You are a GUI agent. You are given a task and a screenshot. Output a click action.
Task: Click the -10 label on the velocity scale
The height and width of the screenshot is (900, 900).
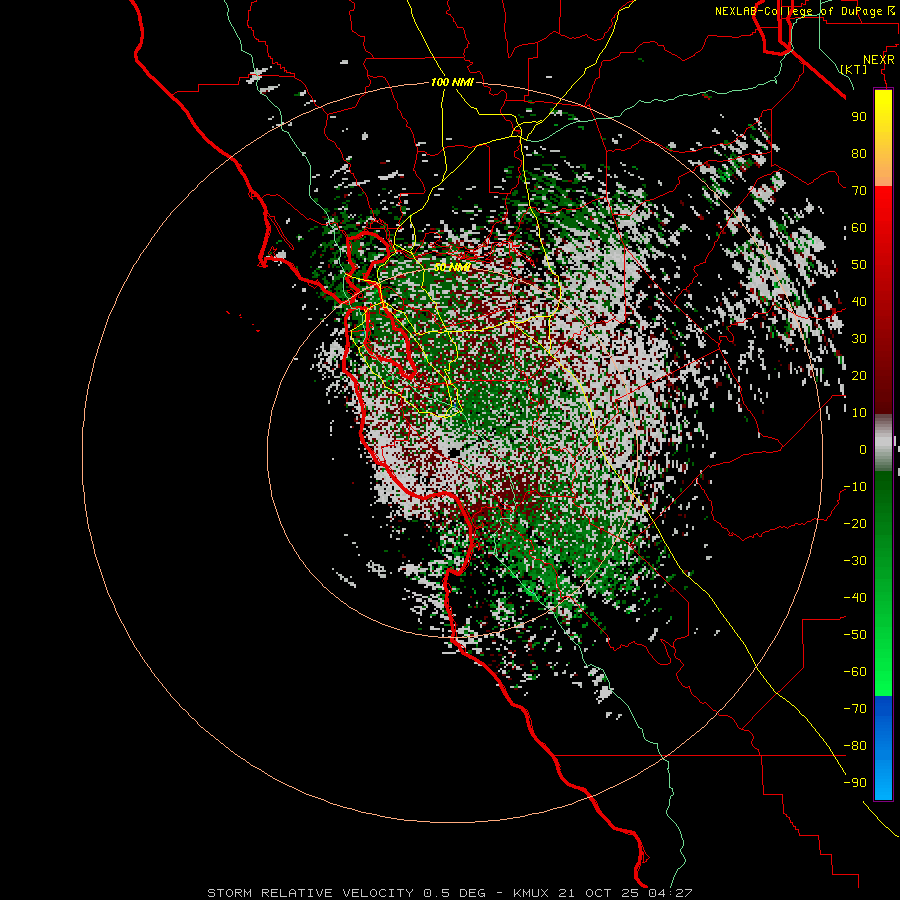click(855, 487)
